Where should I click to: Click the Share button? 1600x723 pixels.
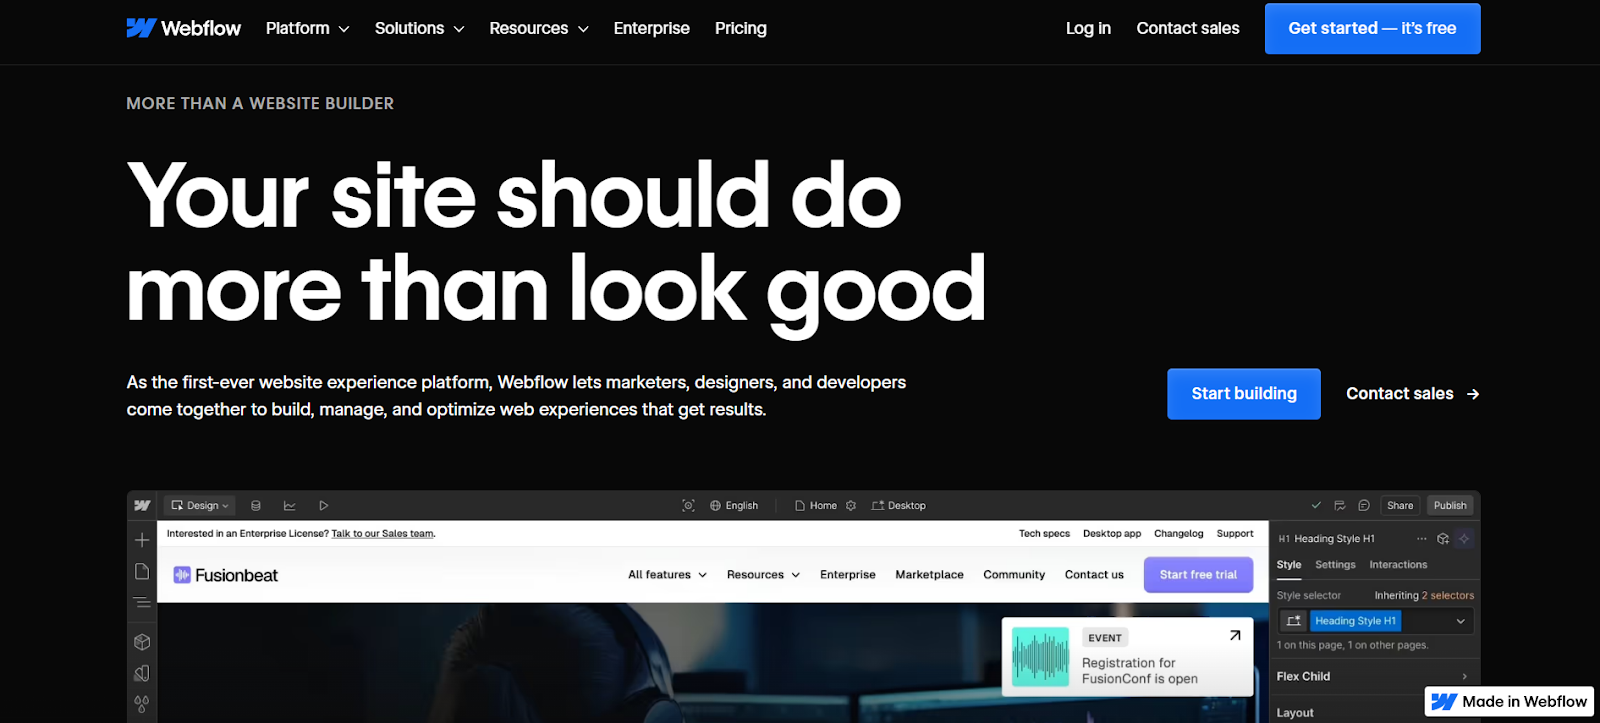1400,506
